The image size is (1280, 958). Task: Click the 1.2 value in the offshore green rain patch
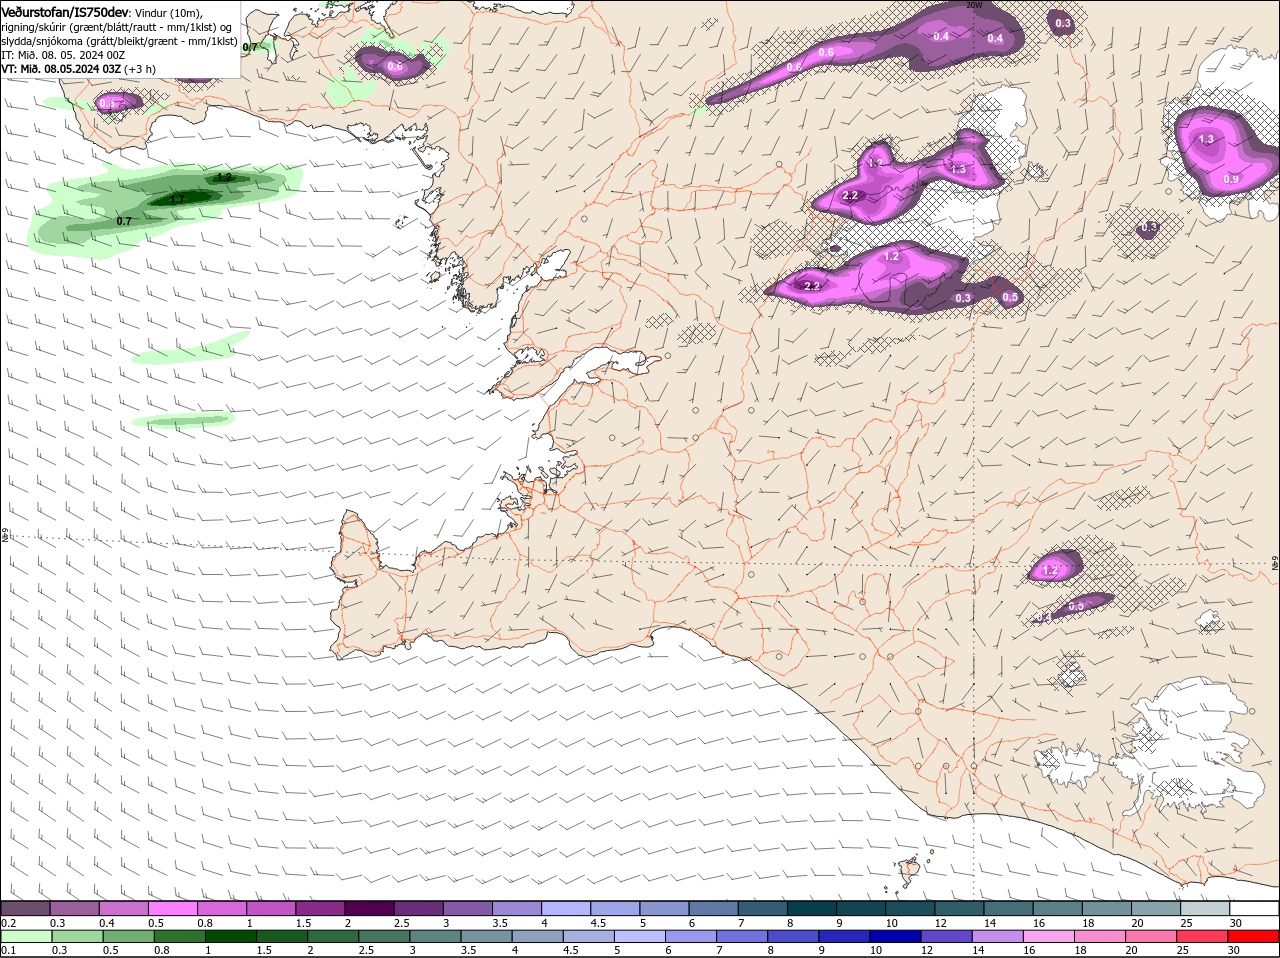224,177
